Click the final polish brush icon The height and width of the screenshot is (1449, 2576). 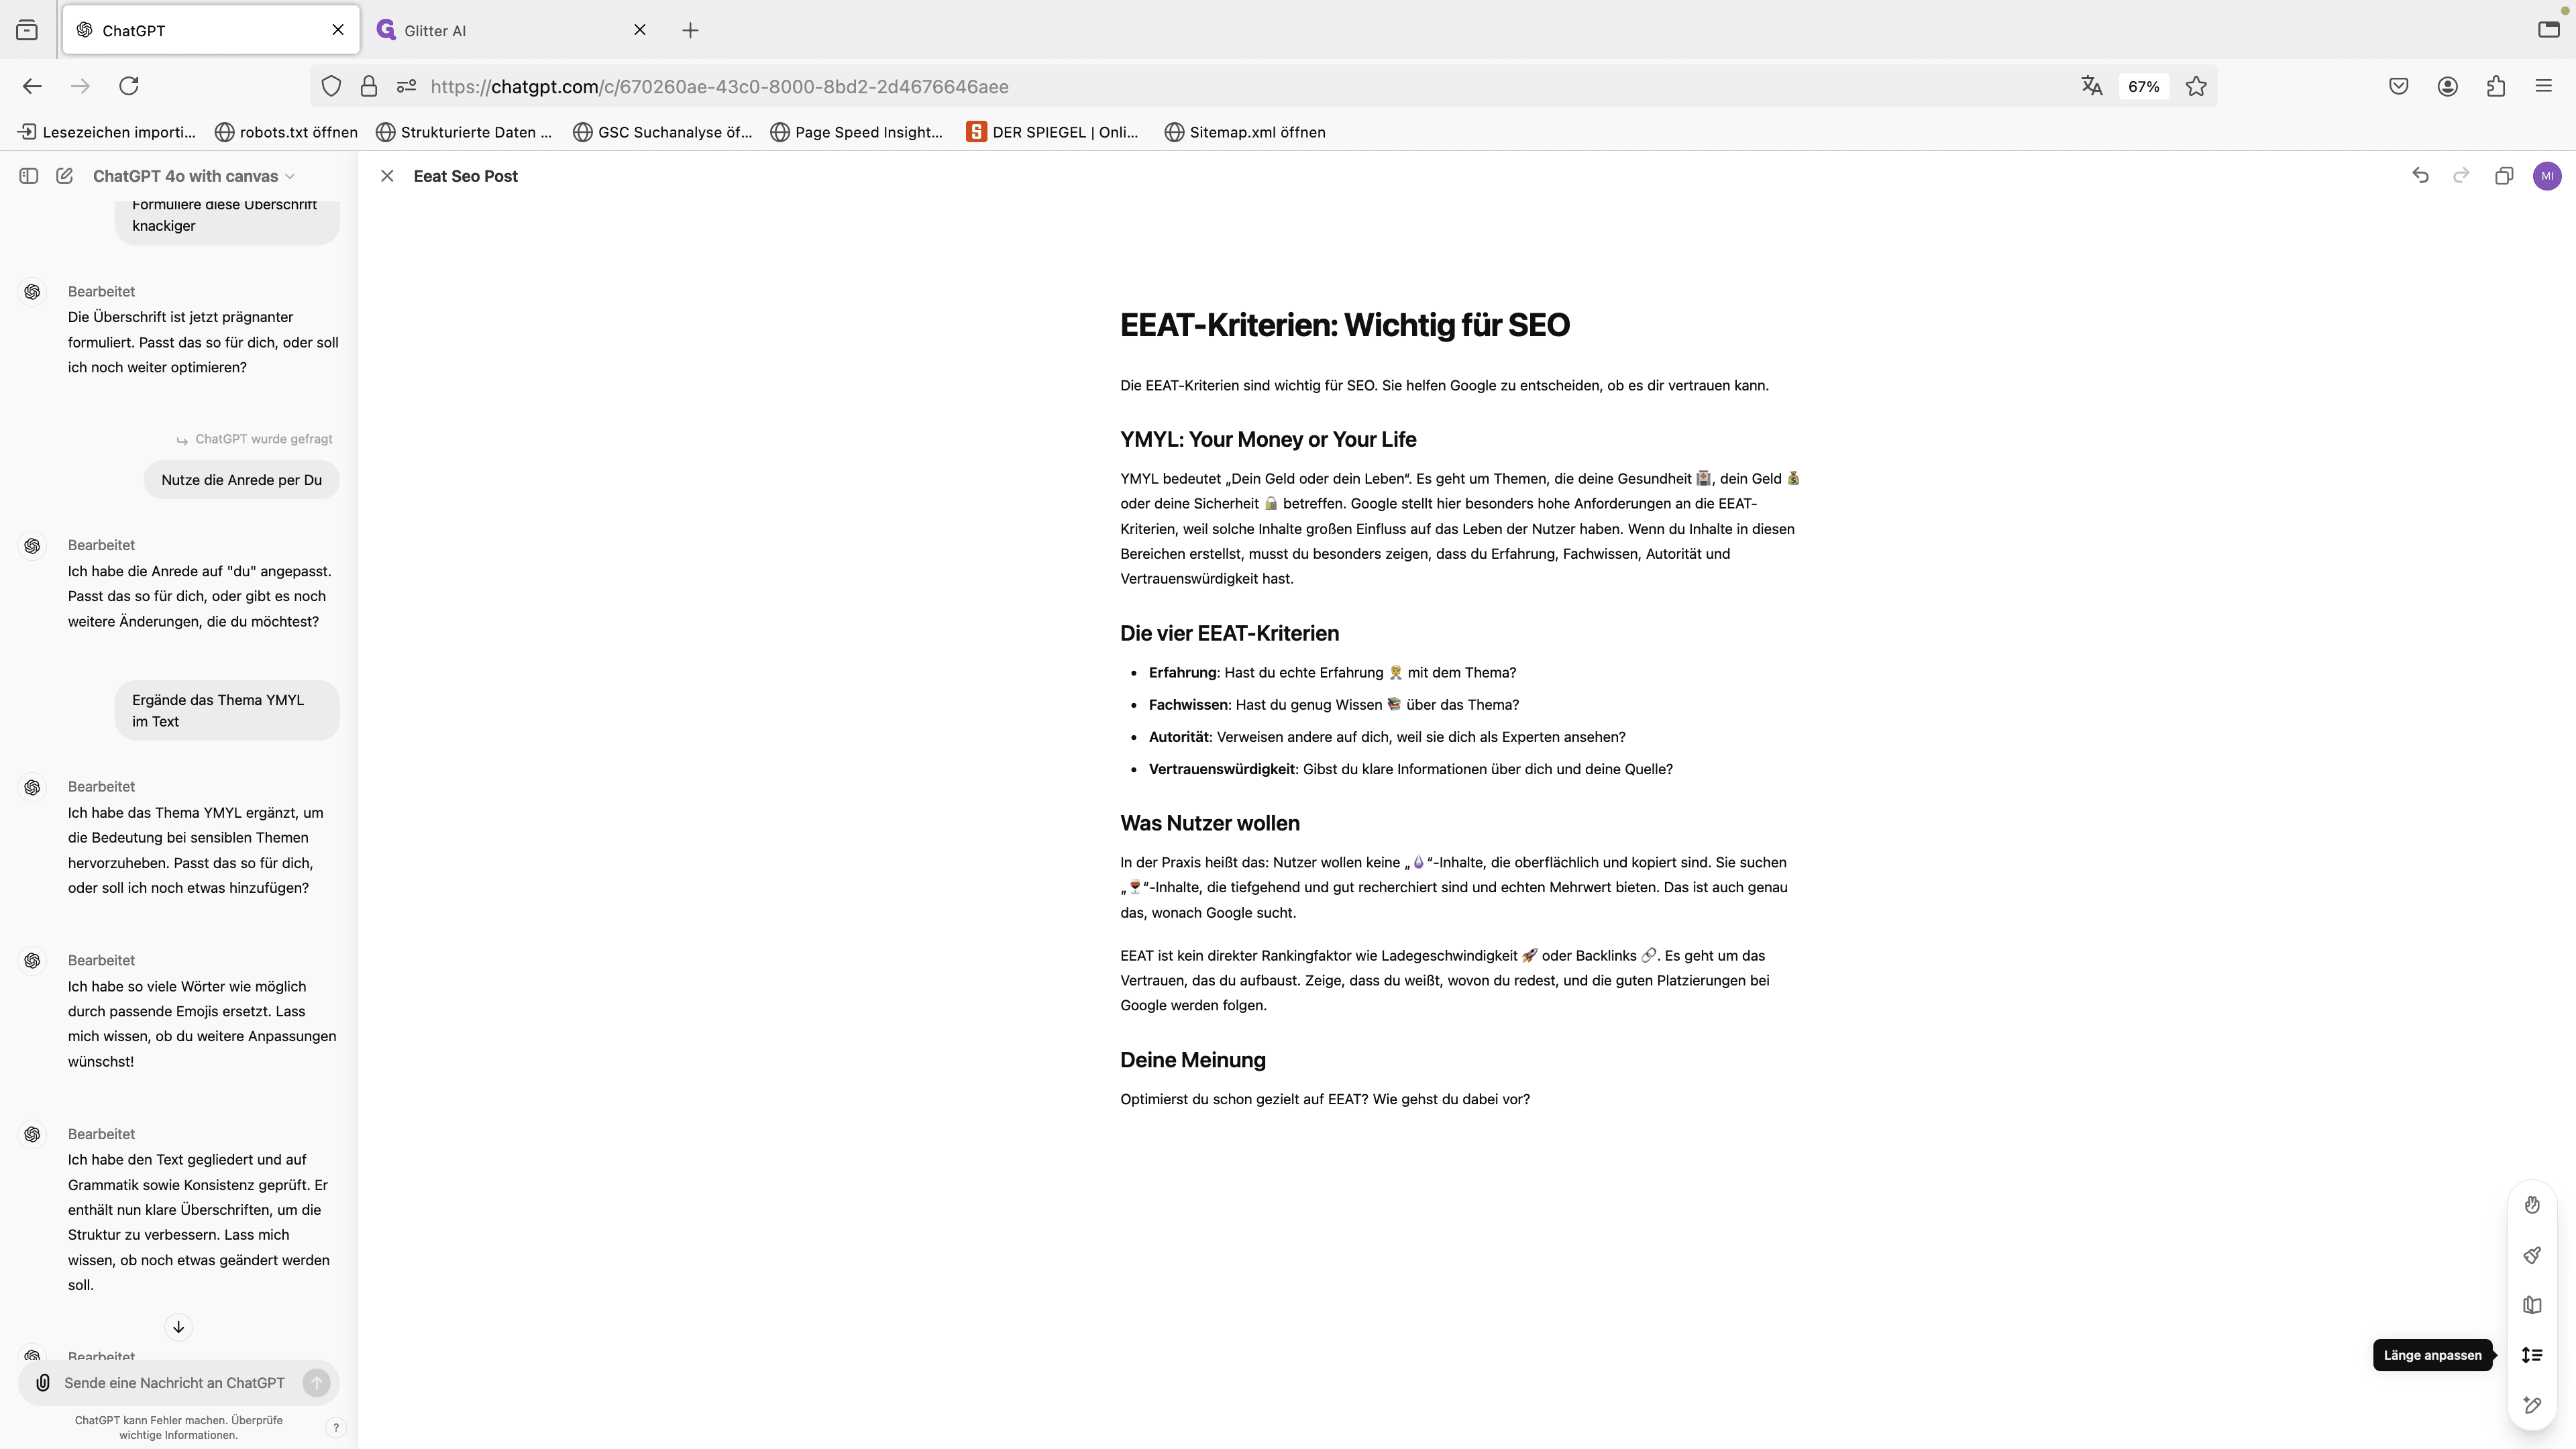click(x=2531, y=1255)
